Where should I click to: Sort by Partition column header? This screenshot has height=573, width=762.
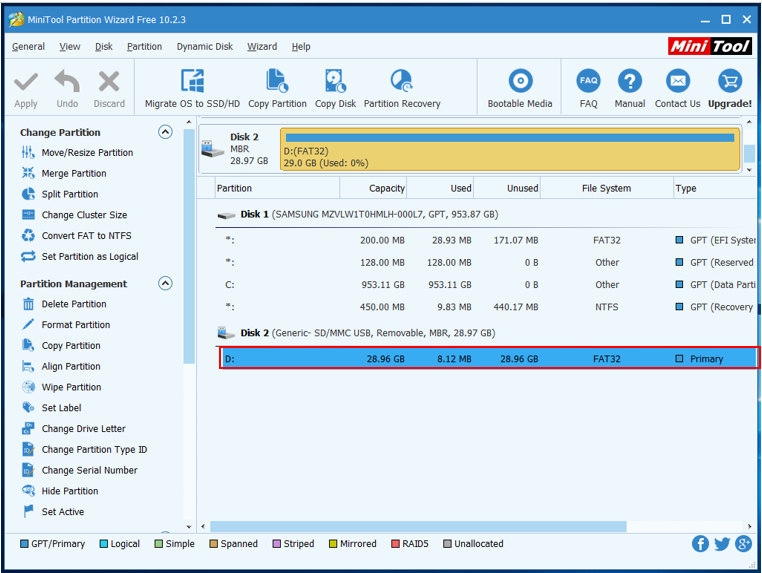pos(277,188)
